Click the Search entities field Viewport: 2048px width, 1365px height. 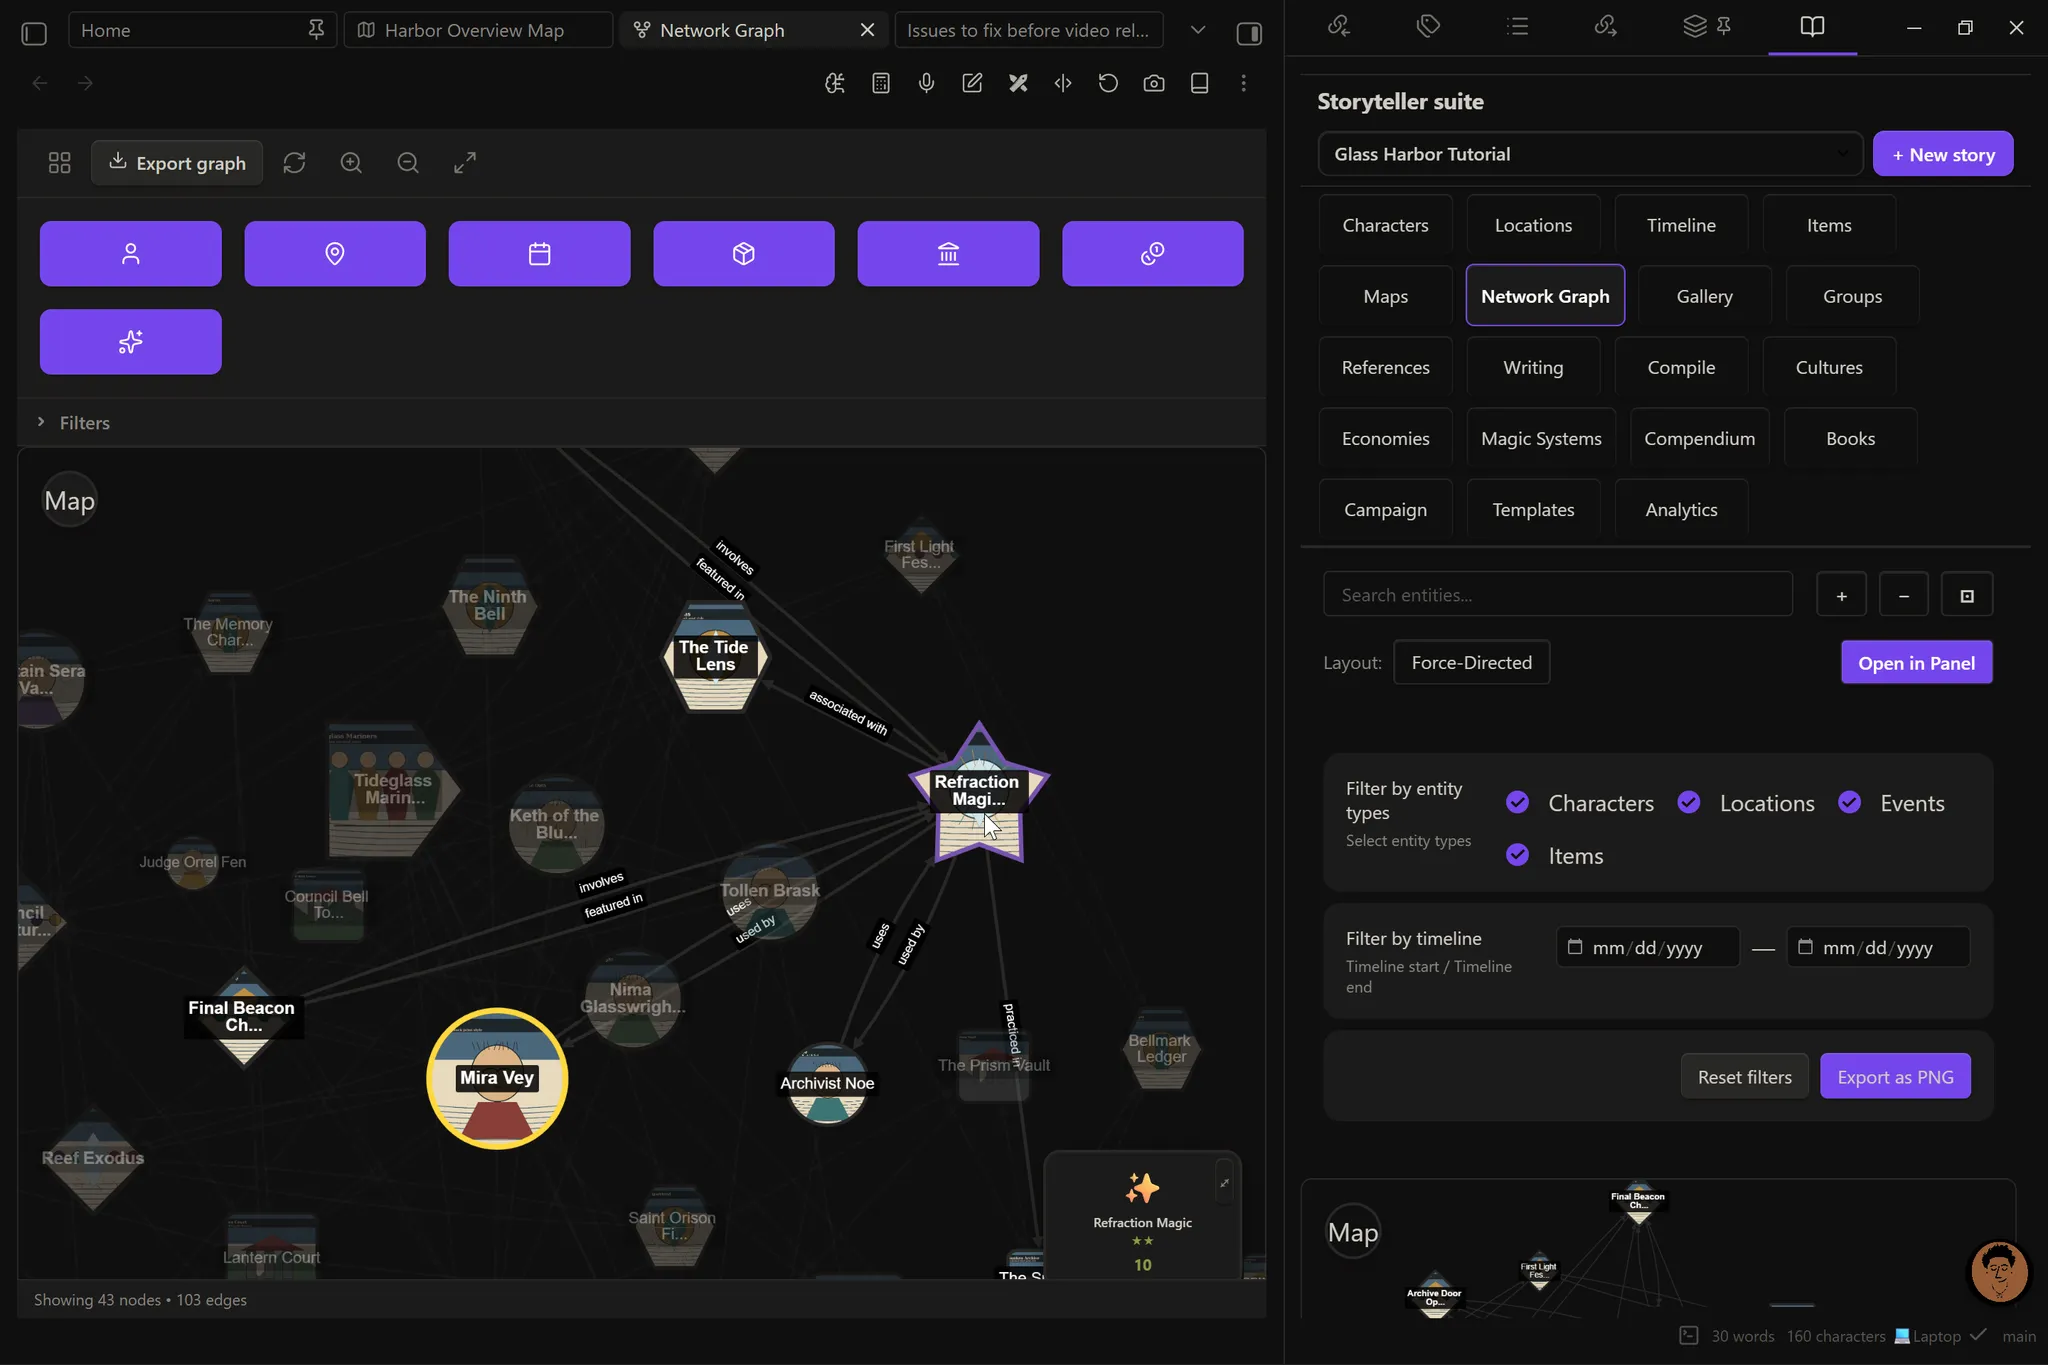pos(1557,595)
